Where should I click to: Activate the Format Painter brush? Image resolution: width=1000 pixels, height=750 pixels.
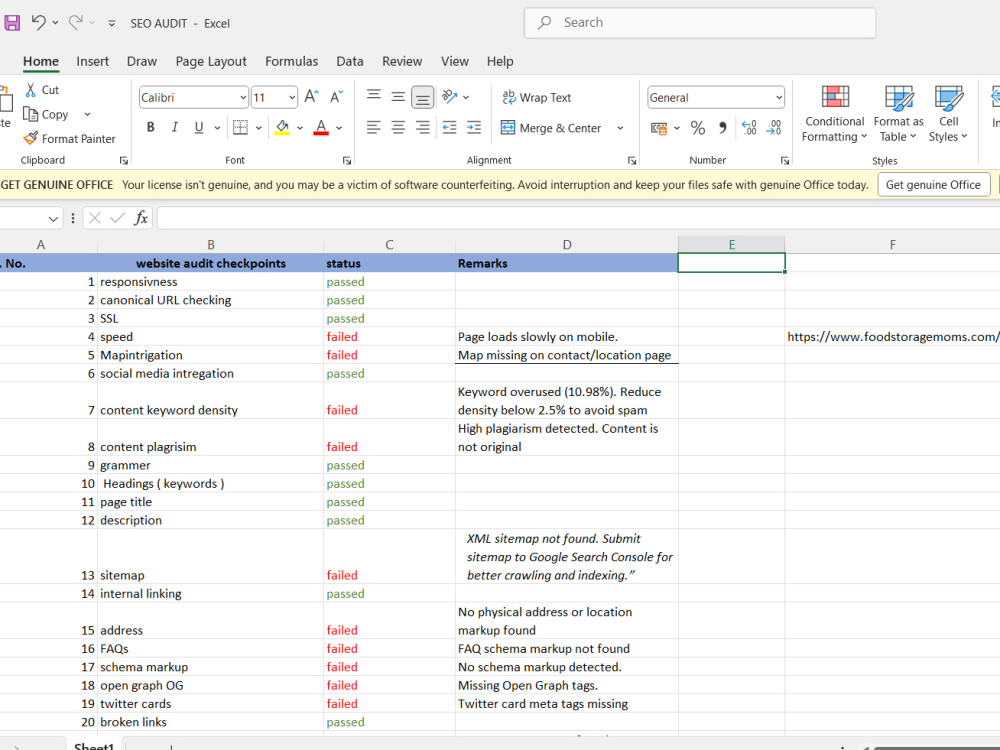31,138
